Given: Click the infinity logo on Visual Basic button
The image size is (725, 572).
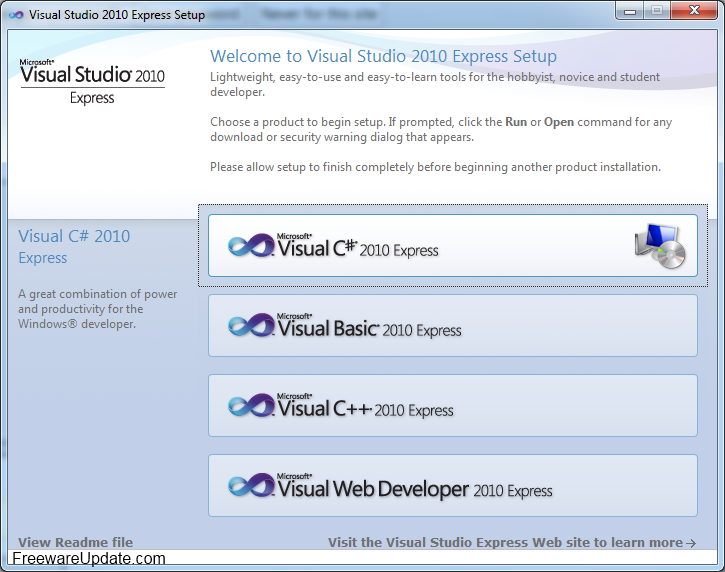Looking at the screenshot, I should coord(252,326).
